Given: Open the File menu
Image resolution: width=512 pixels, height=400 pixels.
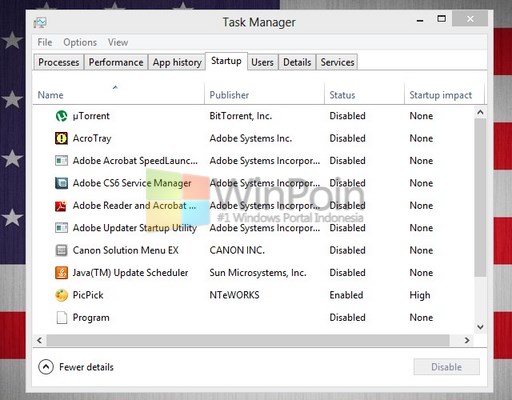Looking at the screenshot, I should tap(45, 42).
